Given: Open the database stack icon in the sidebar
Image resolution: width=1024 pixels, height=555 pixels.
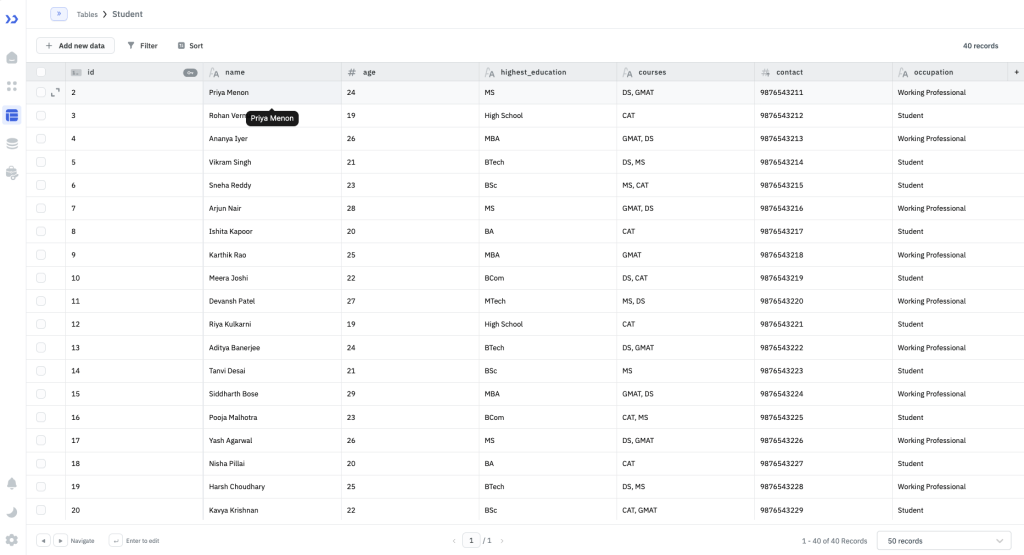Looking at the screenshot, I should tap(12, 144).
